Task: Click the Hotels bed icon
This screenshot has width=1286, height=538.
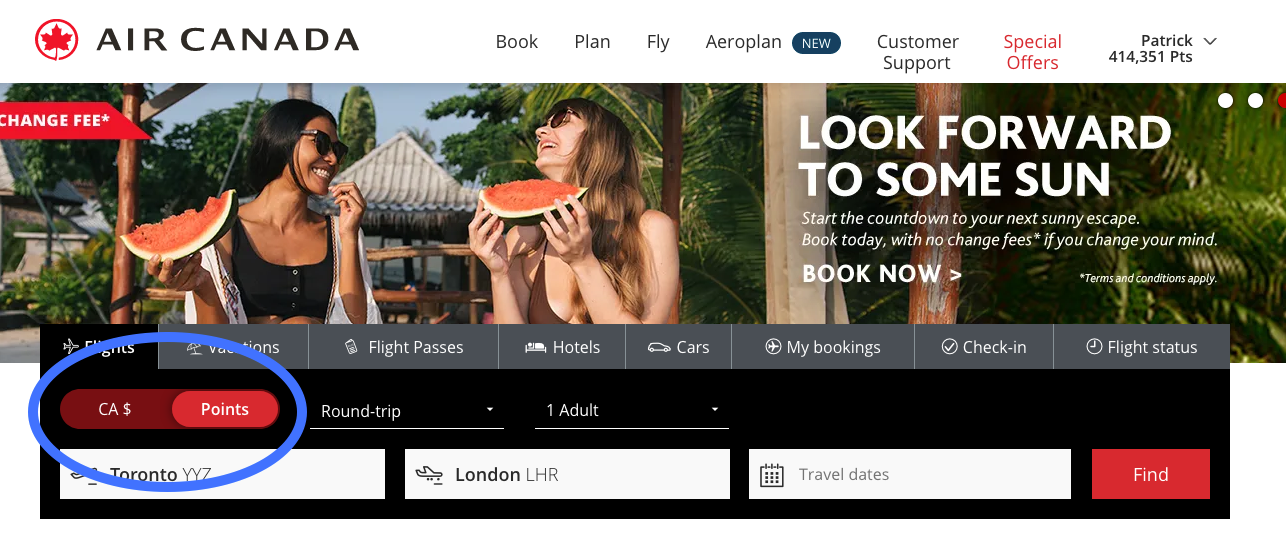Action: (x=536, y=347)
